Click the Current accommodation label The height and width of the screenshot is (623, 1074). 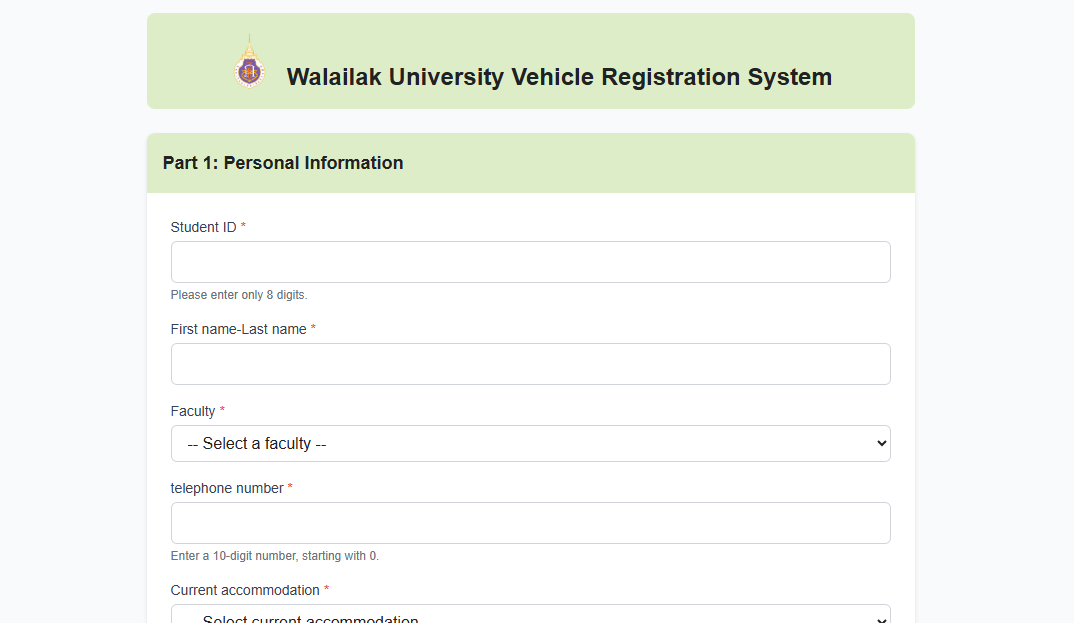(x=245, y=590)
